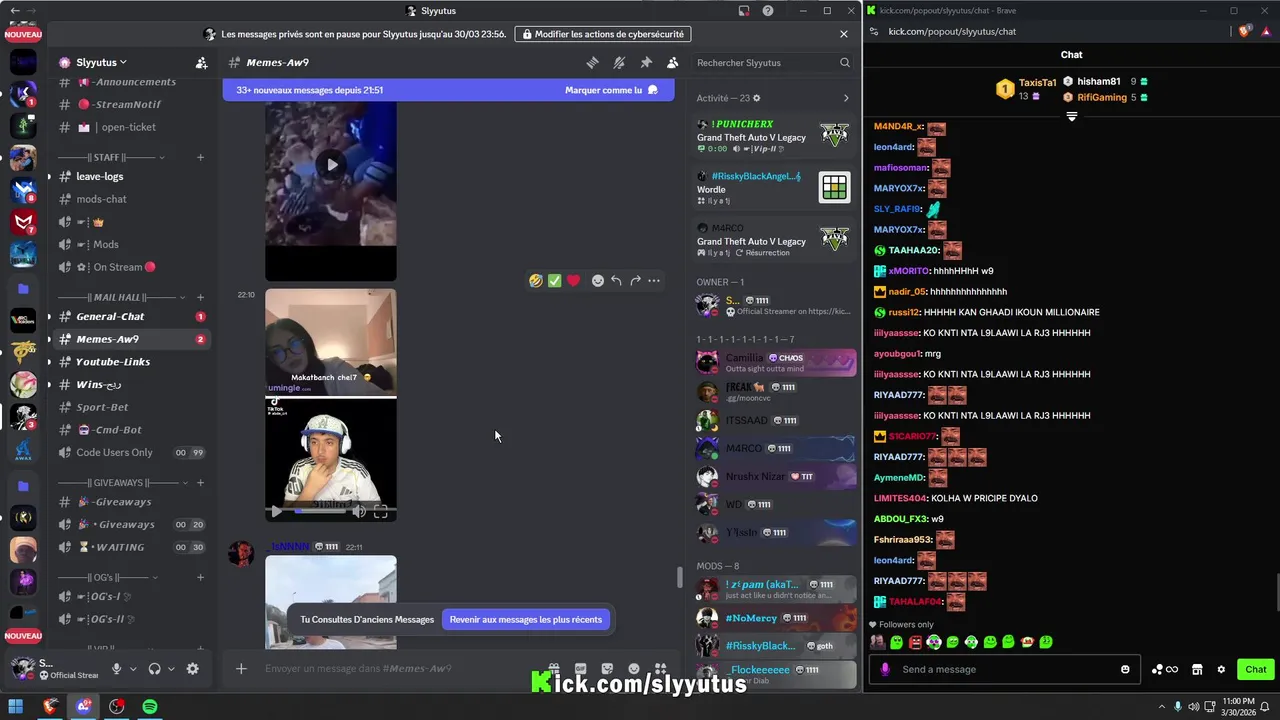1280x720 pixels.
Task: Open #NoMercy in the mods list
Action: [x=776, y=618]
